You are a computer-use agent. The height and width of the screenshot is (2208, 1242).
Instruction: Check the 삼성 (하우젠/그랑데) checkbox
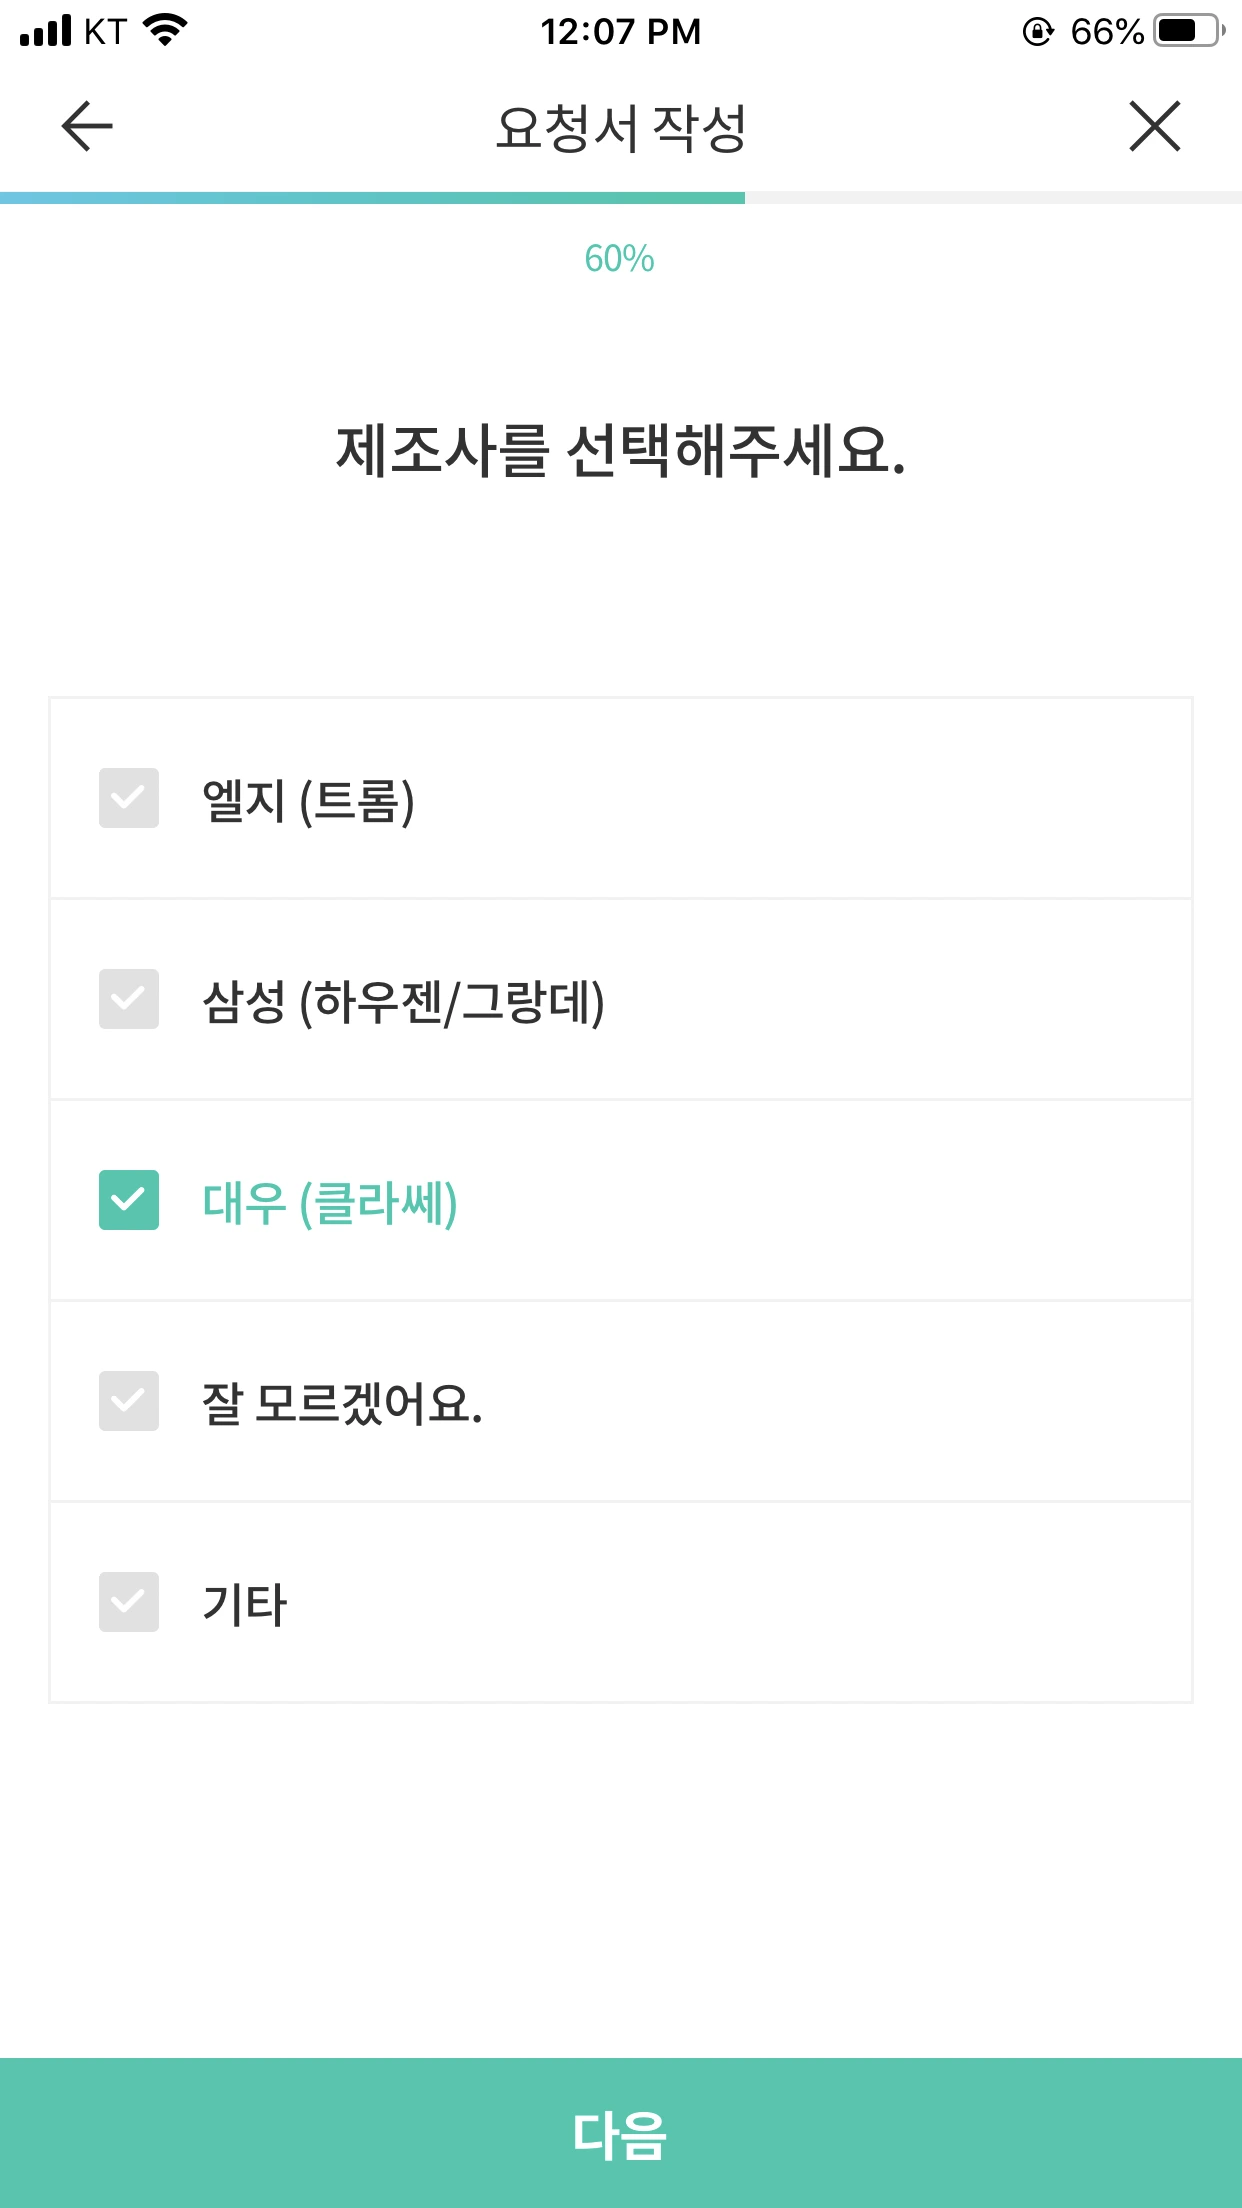[x=129, y=999]
